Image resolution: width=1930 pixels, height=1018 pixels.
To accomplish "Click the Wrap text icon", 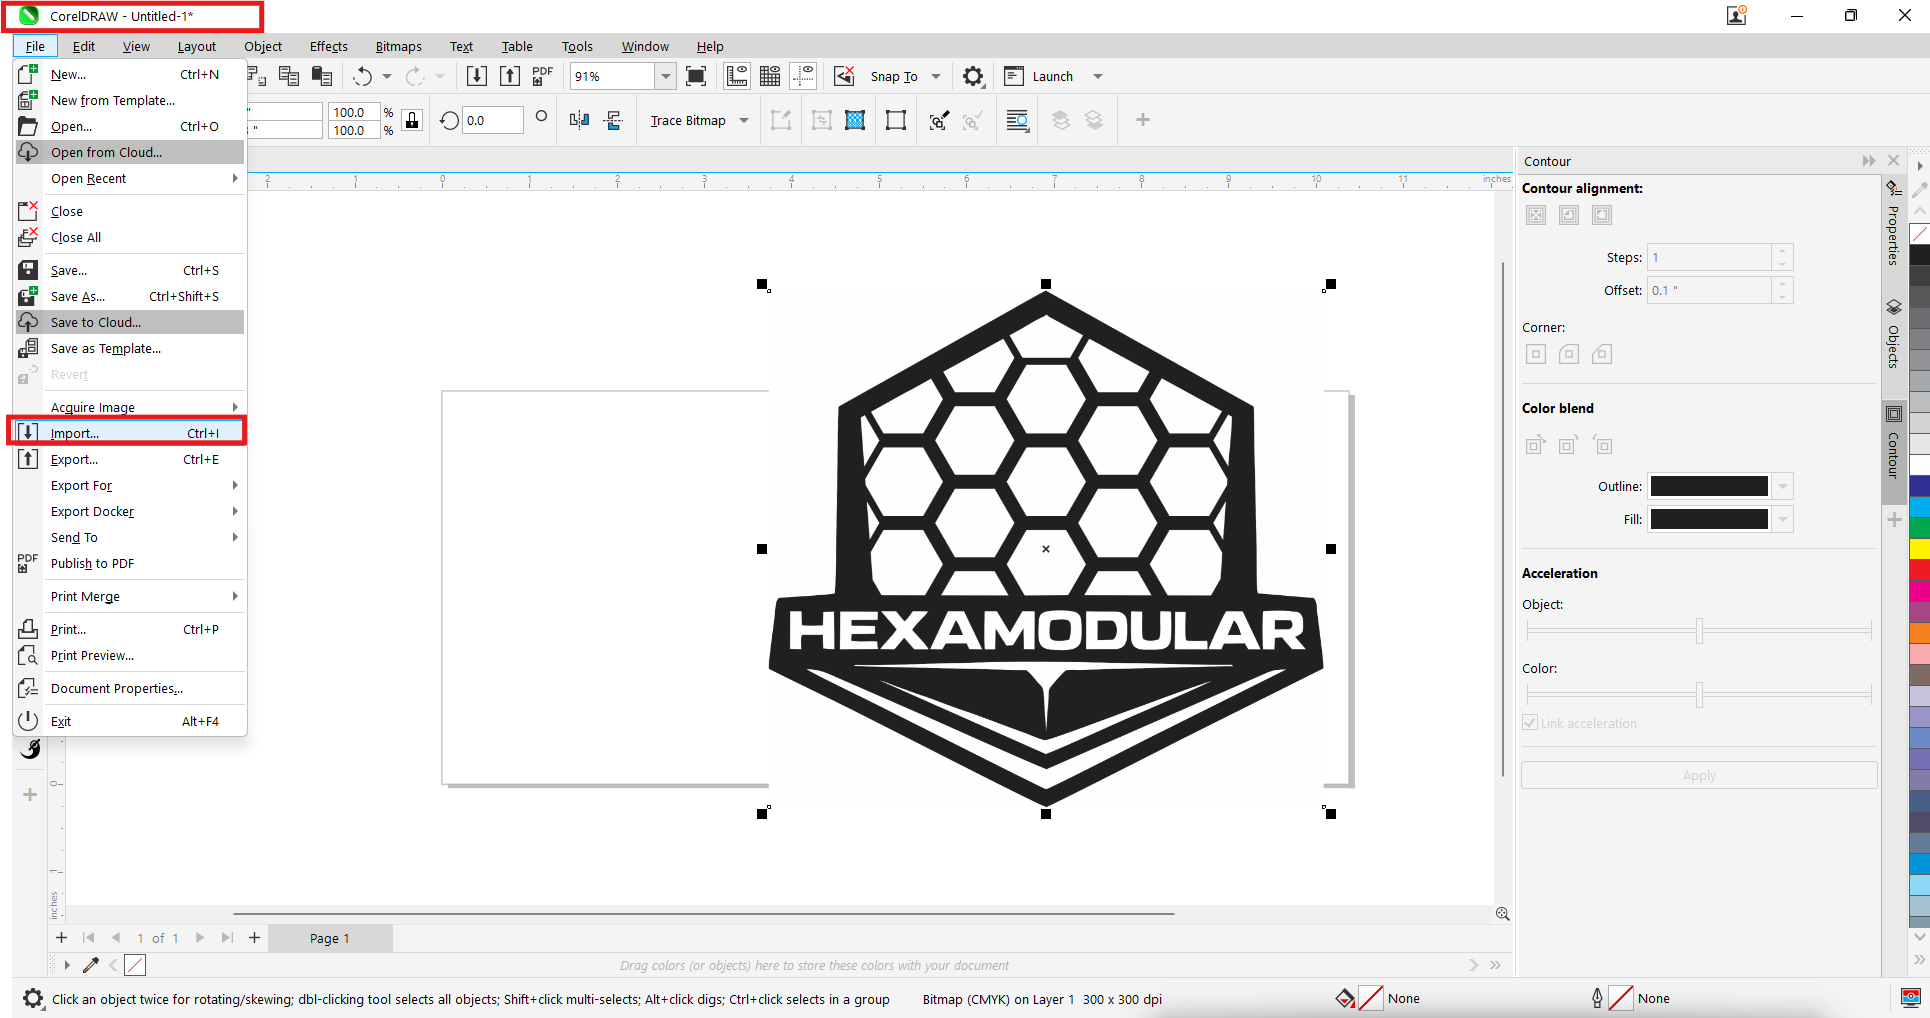I will click(1017, 120).
